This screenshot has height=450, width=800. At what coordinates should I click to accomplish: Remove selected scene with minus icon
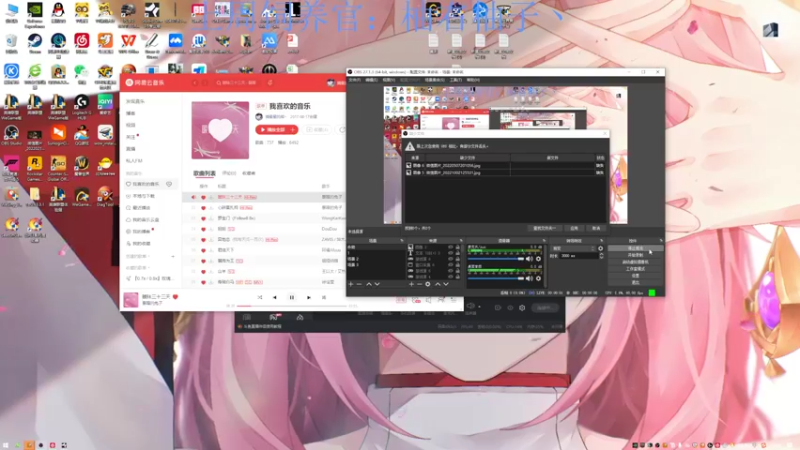coord(359,284)
